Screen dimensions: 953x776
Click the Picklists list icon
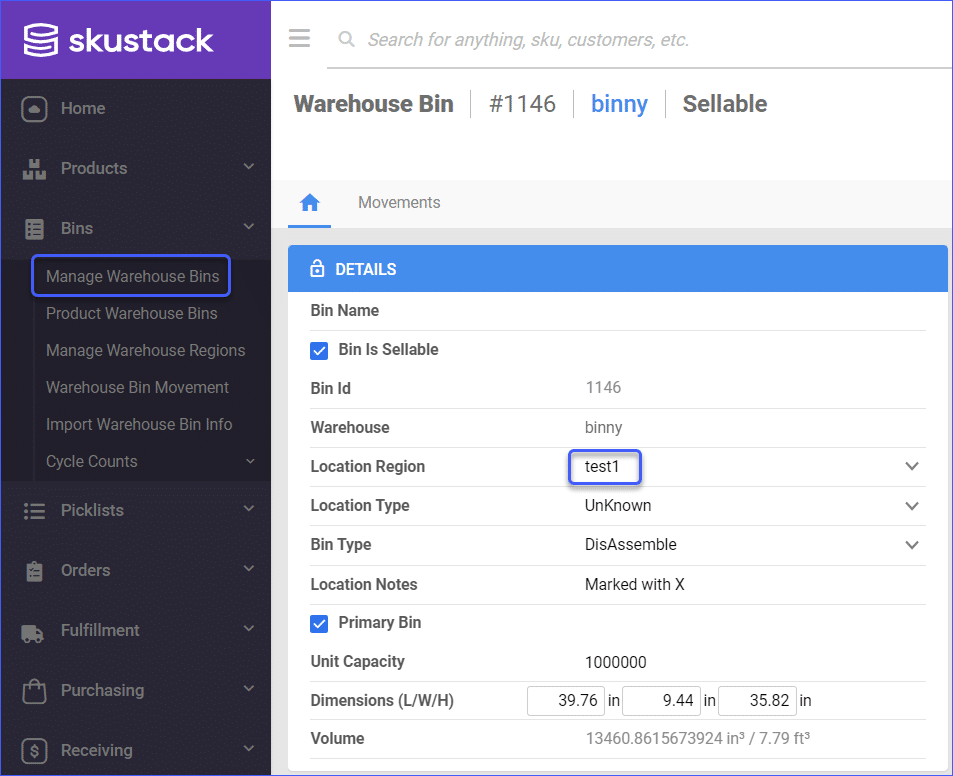[x=34, y=511]
